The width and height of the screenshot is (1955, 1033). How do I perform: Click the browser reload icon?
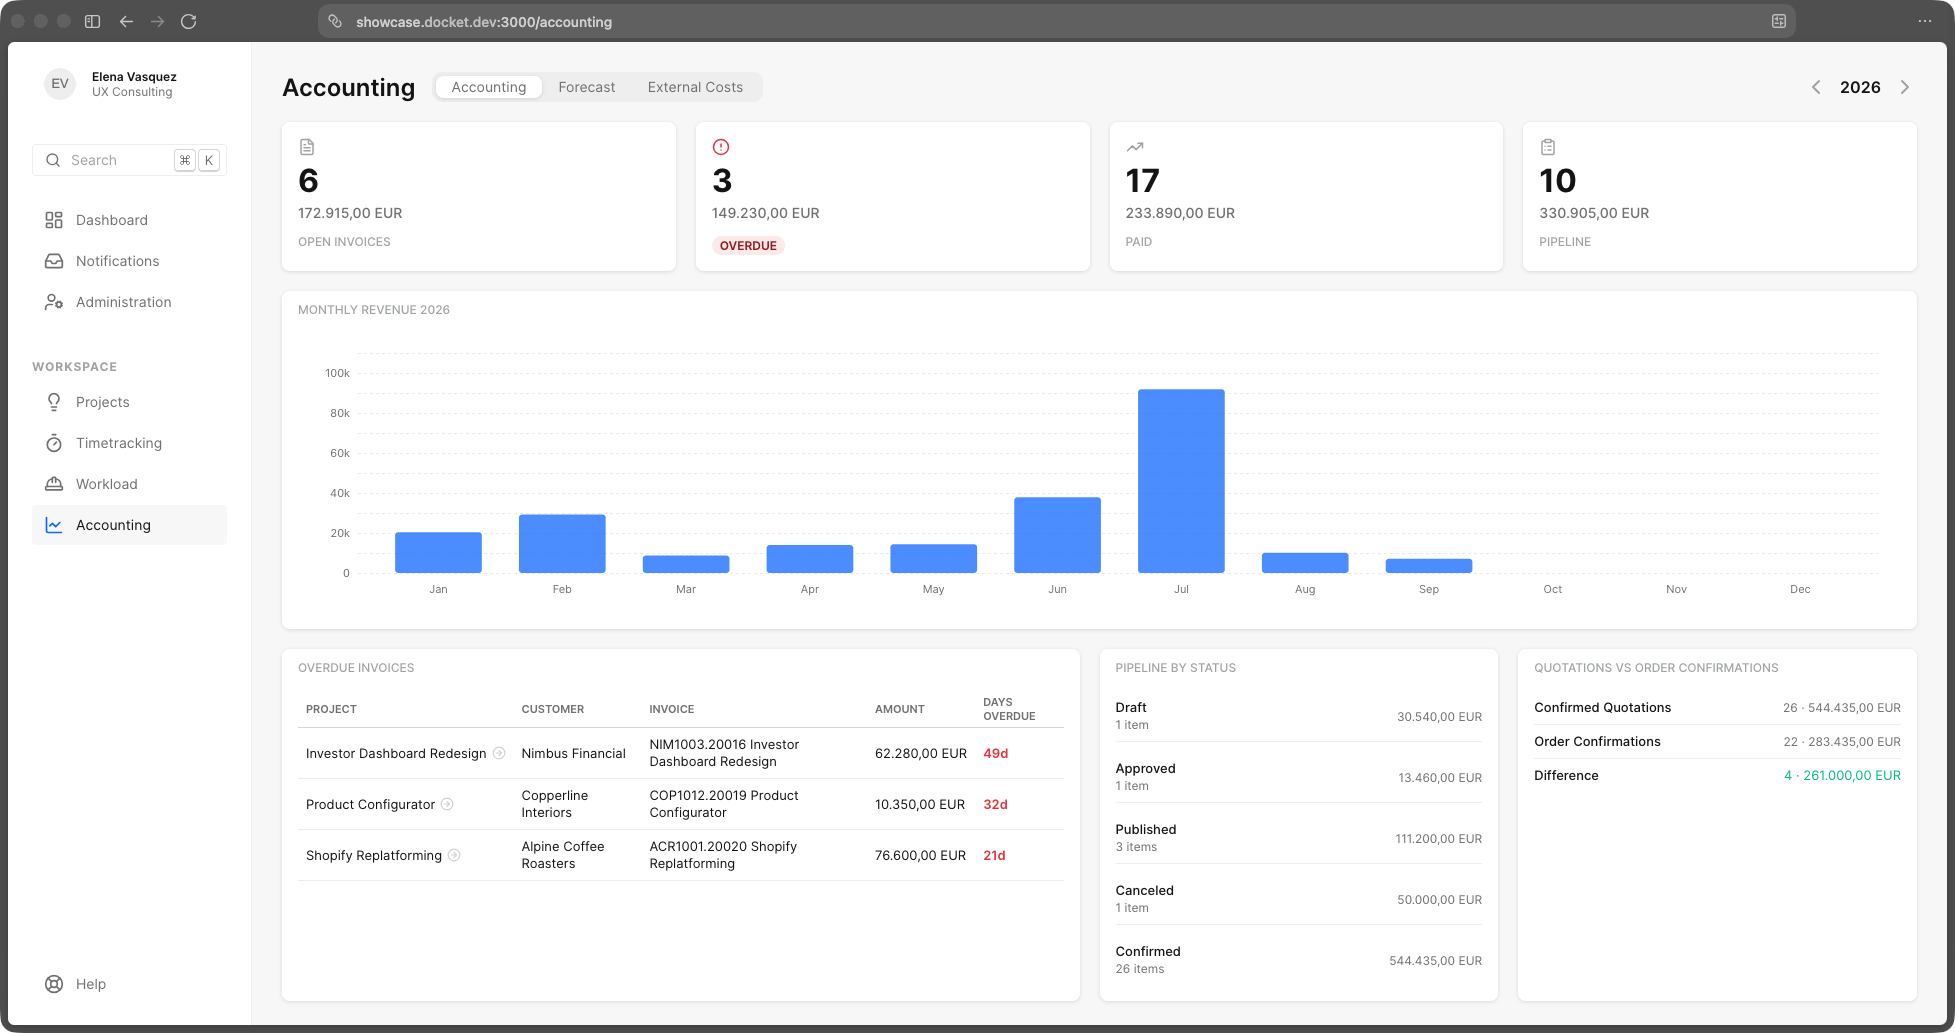pos(188,21)
